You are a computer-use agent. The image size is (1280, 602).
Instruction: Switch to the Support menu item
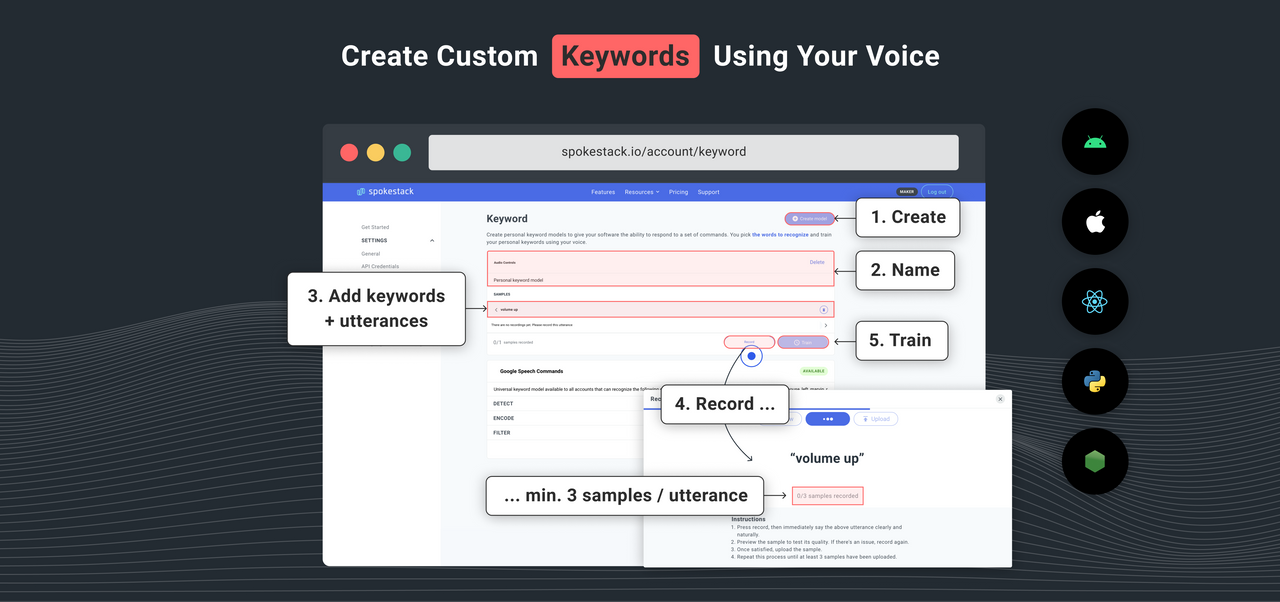(x=709, y=192)
